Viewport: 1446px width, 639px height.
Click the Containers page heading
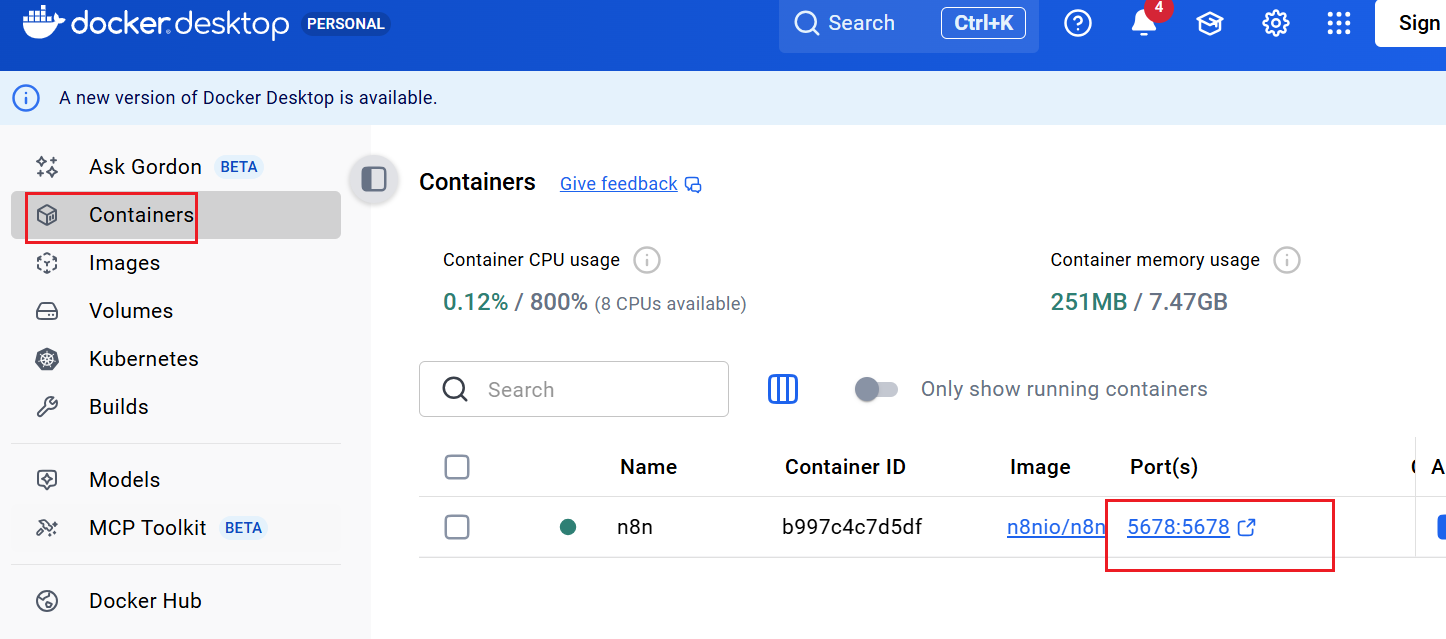pos(477,182)
